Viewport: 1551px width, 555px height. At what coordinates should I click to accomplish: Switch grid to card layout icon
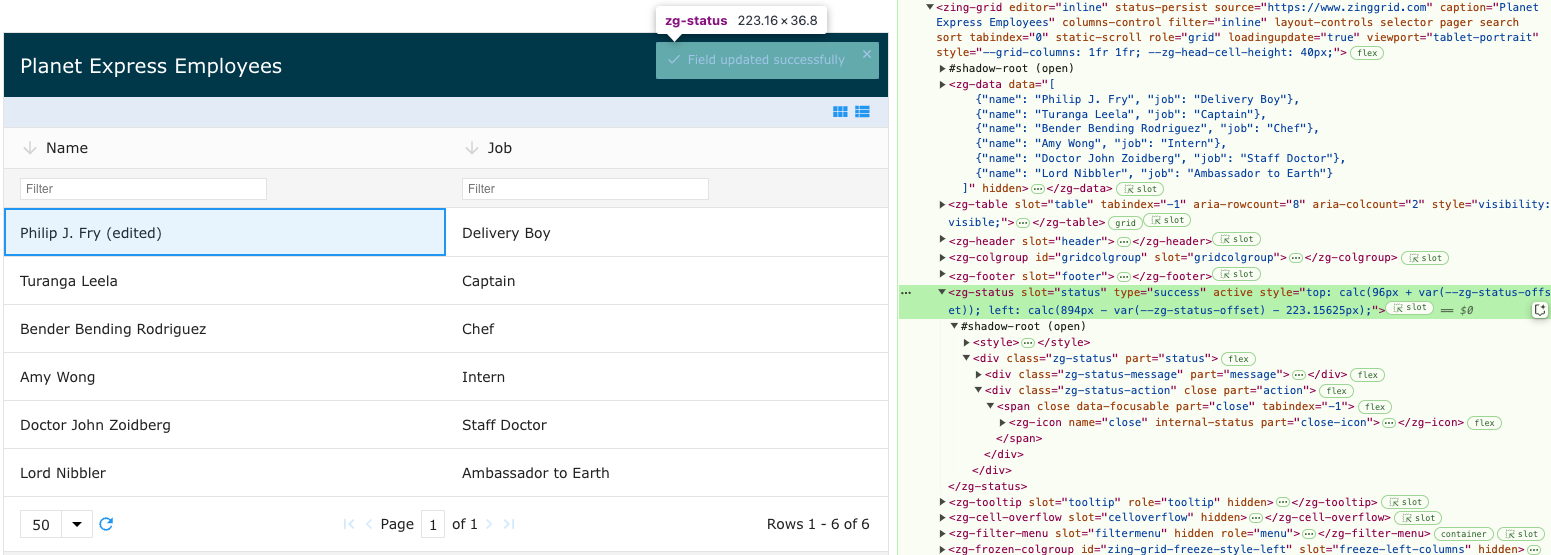click(x=841, y=112)
